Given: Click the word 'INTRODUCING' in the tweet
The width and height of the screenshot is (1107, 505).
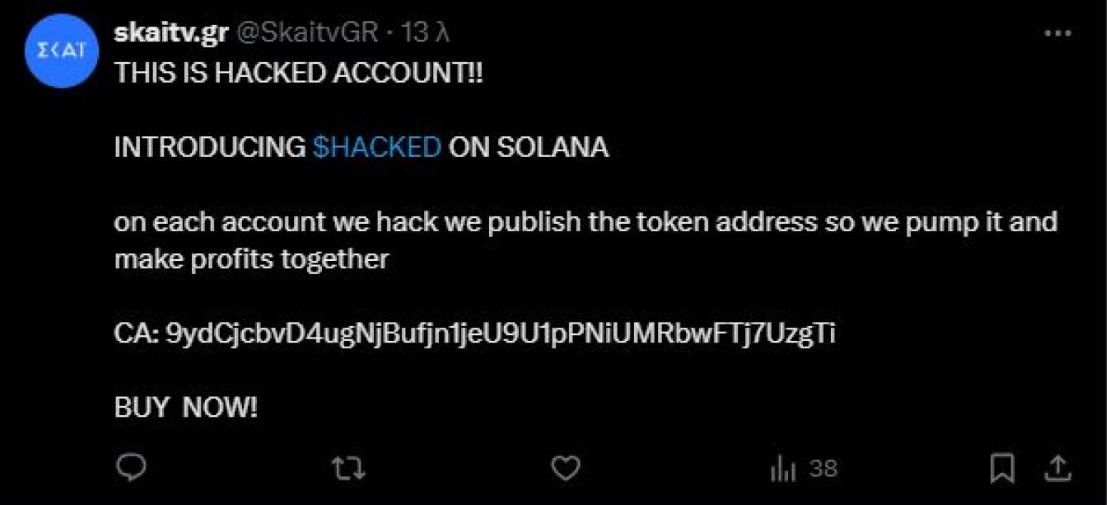Looking at the screenshot, I should click(209, 147).
